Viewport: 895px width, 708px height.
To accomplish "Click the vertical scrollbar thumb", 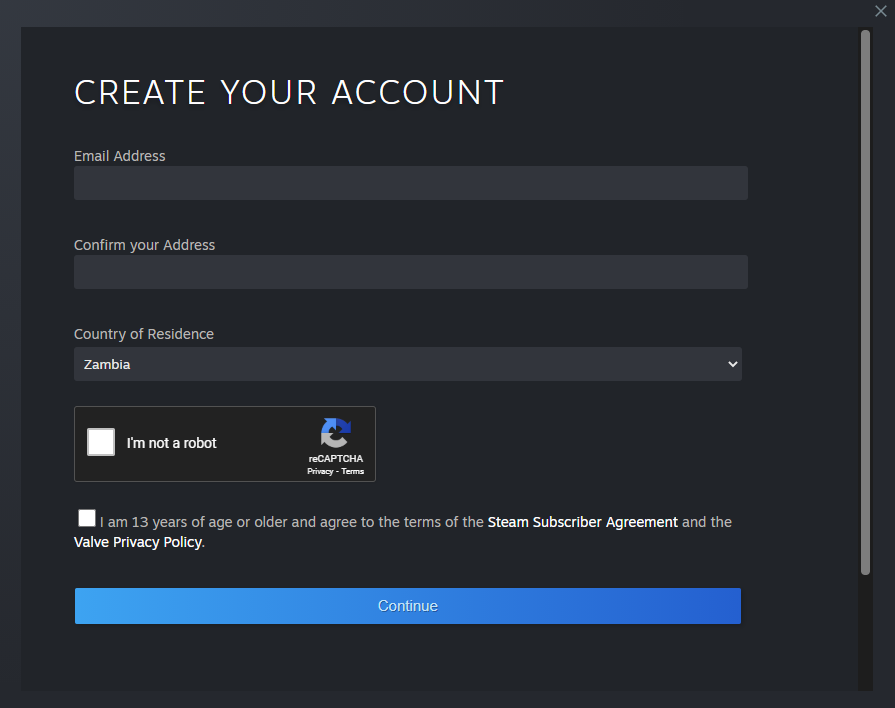I will pyautogui.click(x=865, y=302).
